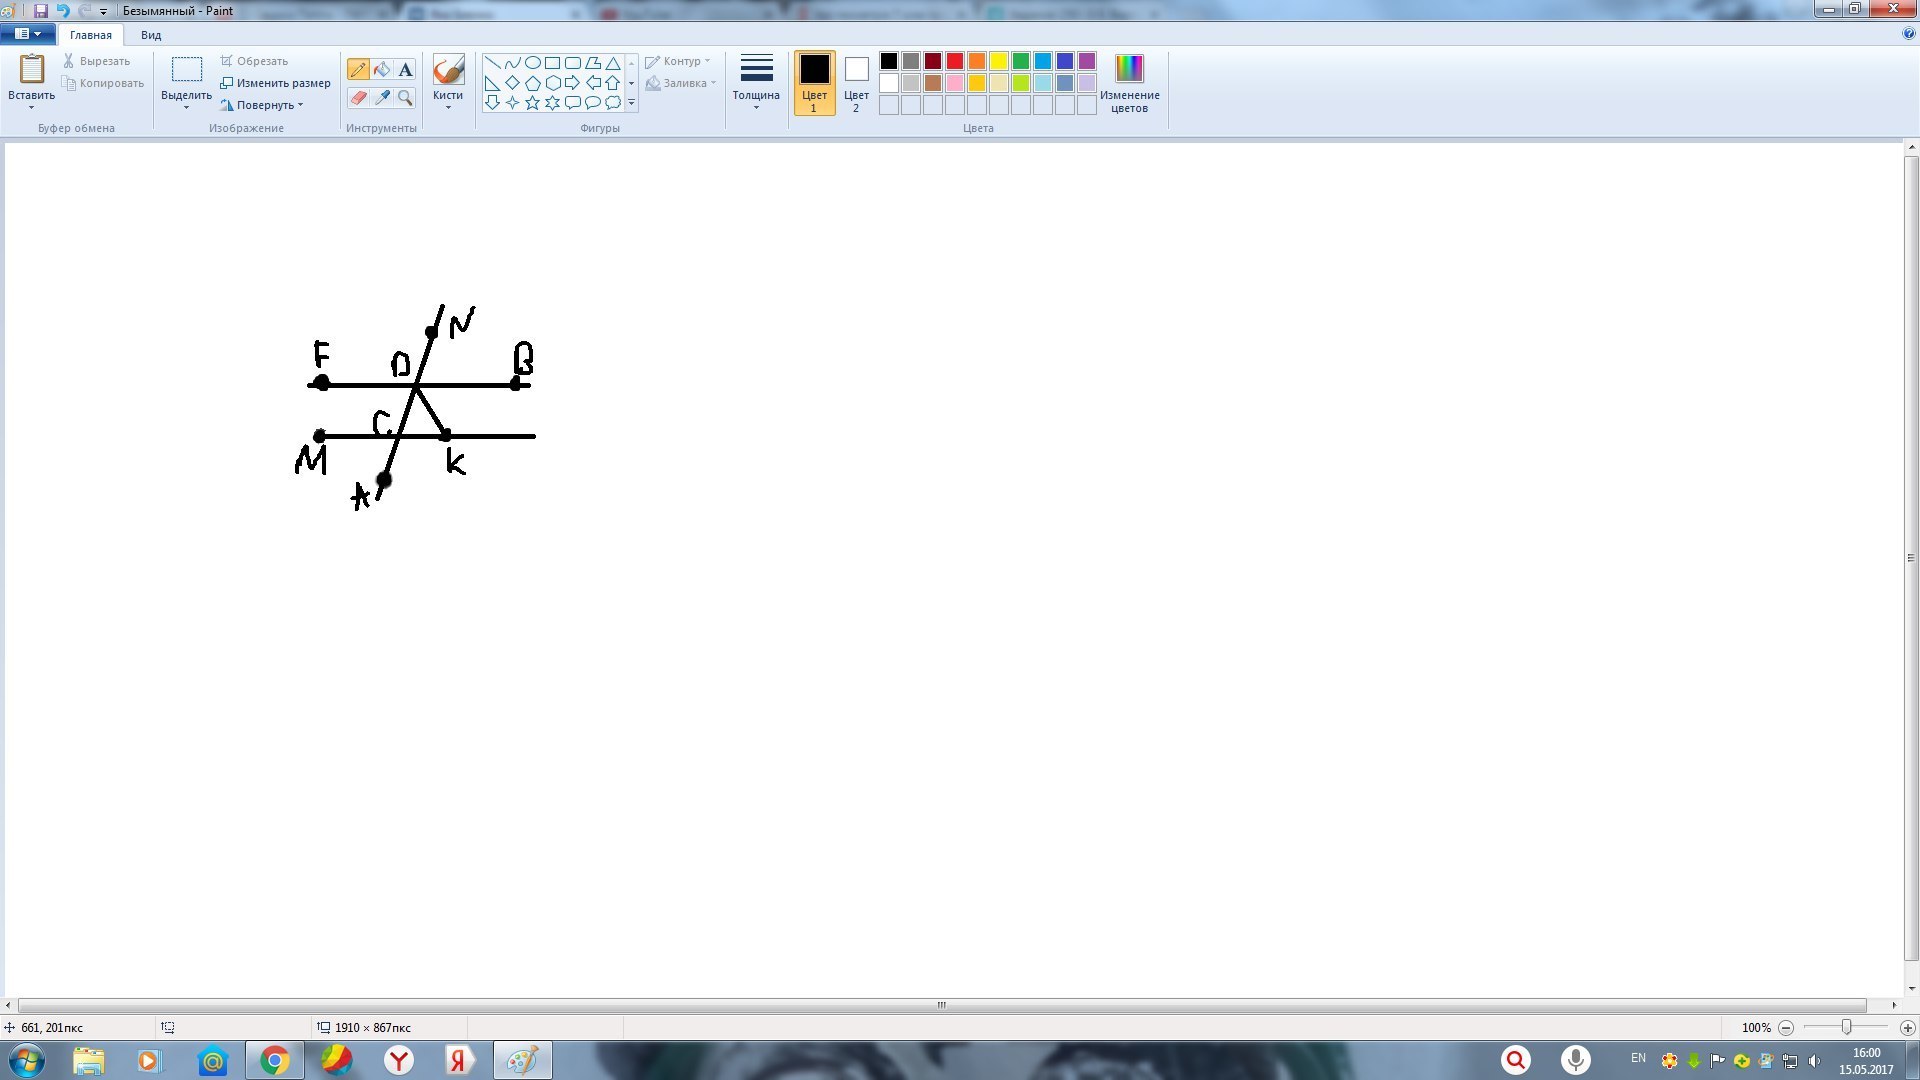Activate the Цвет 2 color slot

click(856, 82)
